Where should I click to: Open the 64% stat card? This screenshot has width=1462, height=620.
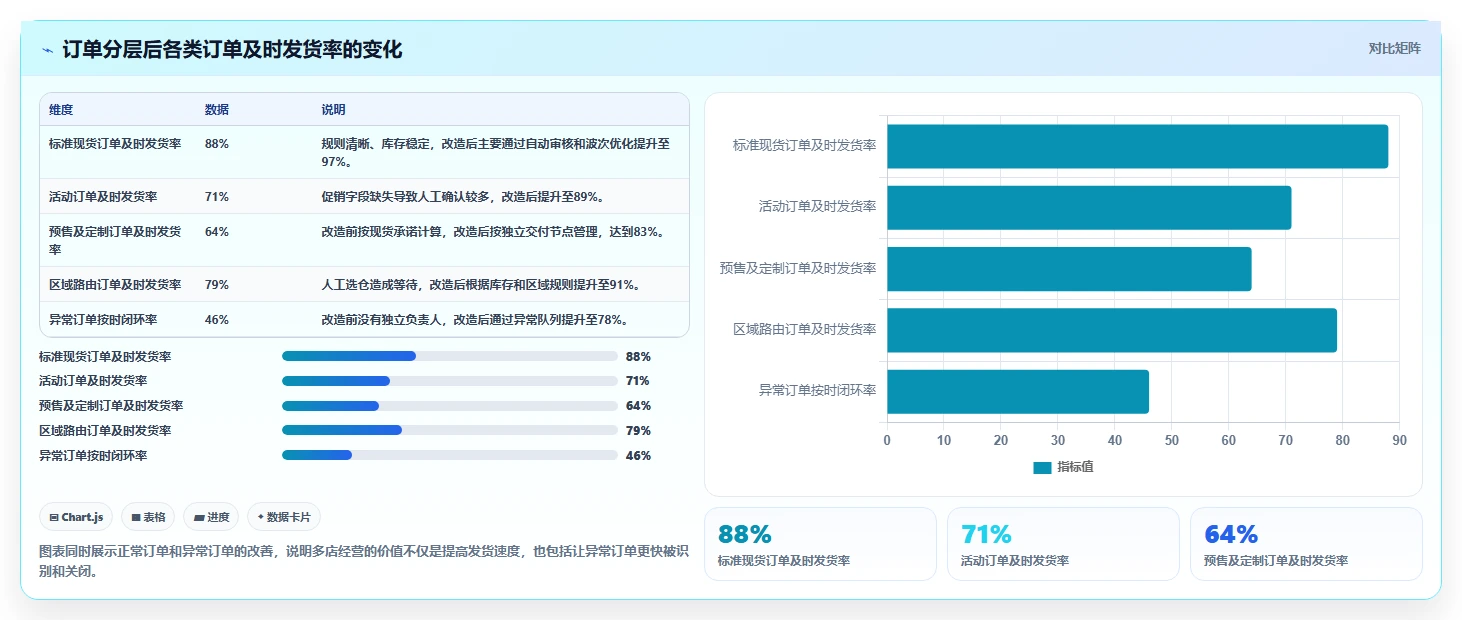(x=1306, y=544)
